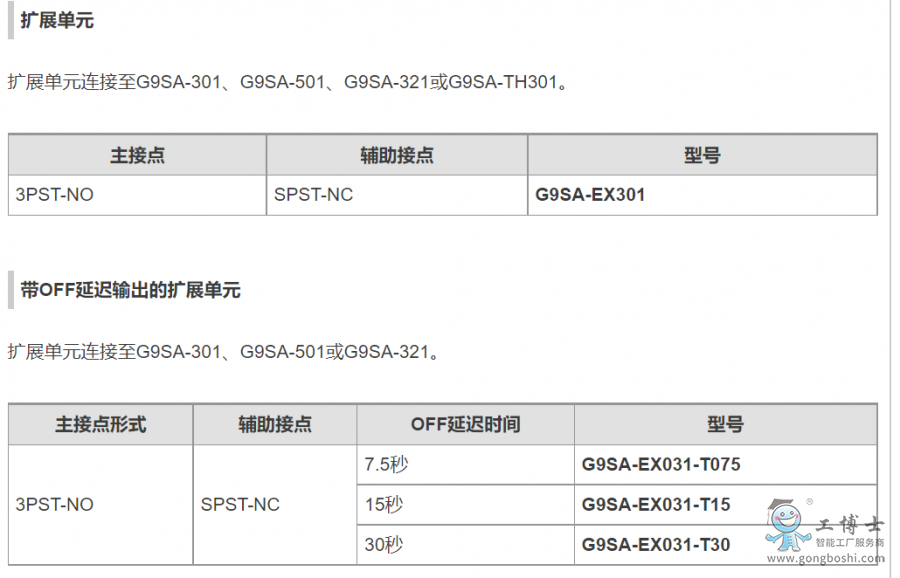Viewport: 900px width, 578px height.
Task: Click 3PST-NO cell in first table
Action: tap(137, 195)
